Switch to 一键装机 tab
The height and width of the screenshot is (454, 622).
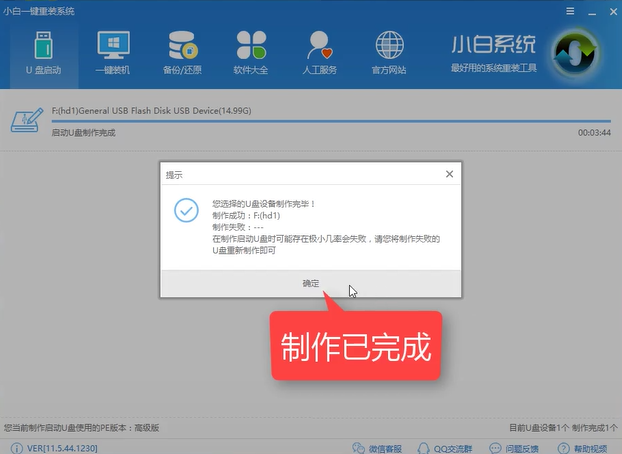[113, 54]
